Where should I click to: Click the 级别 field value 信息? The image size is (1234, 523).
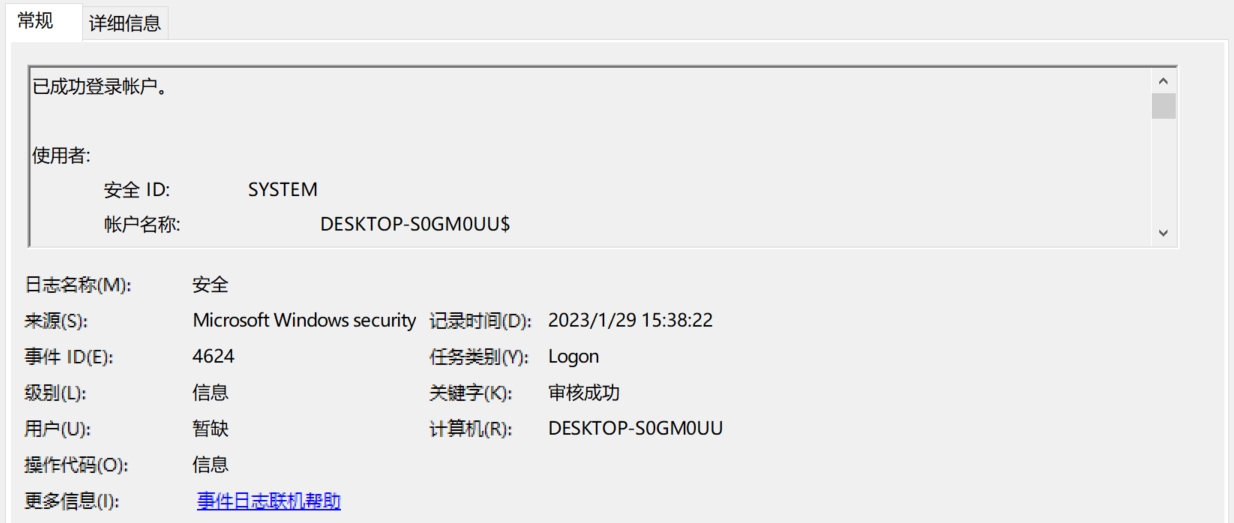(x=211, y=393)
